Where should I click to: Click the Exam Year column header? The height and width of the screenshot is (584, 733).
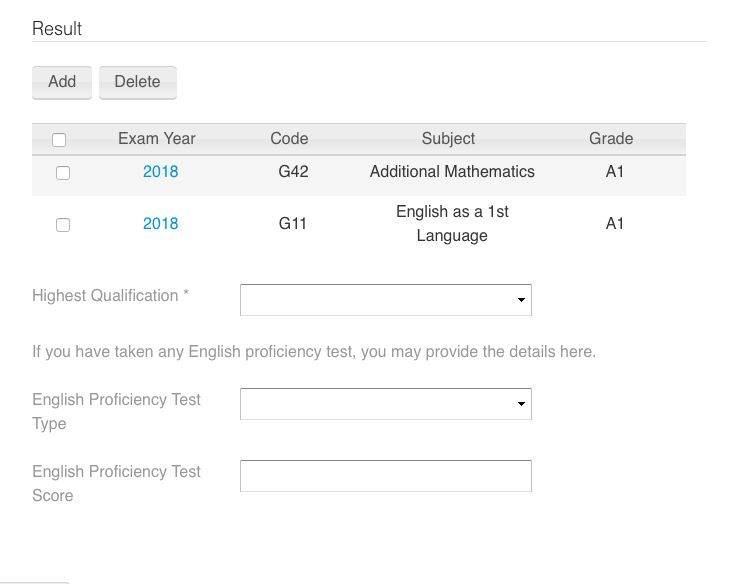coord(157,139)
